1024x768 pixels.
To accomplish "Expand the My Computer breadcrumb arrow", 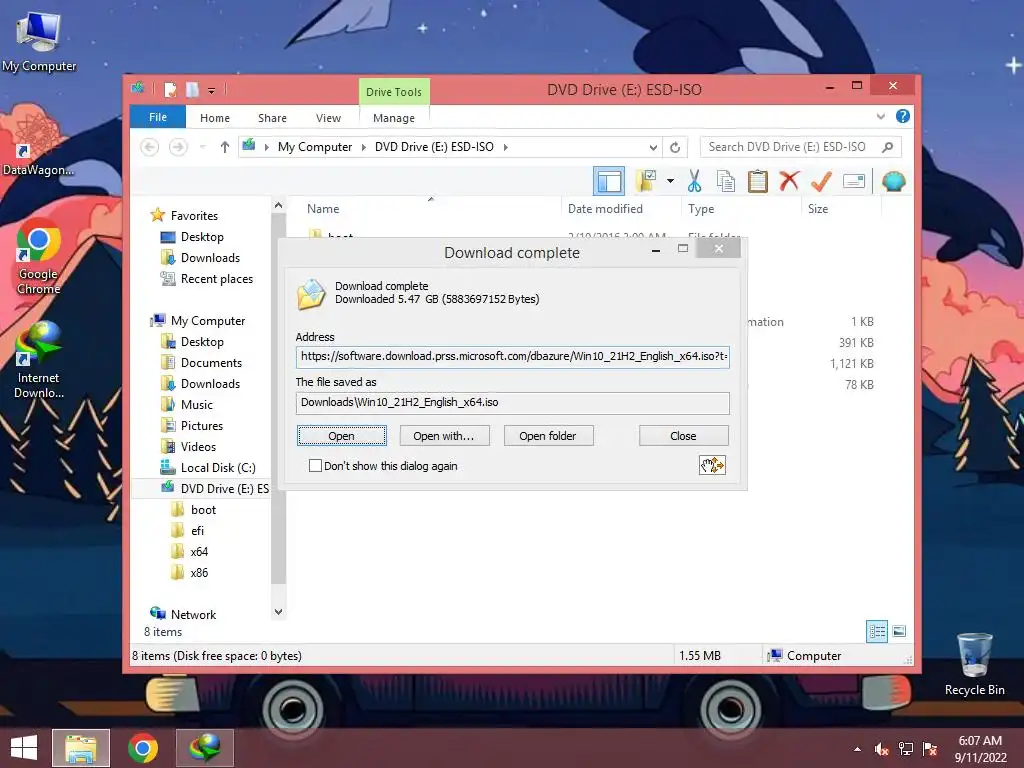I will (364, 147).
